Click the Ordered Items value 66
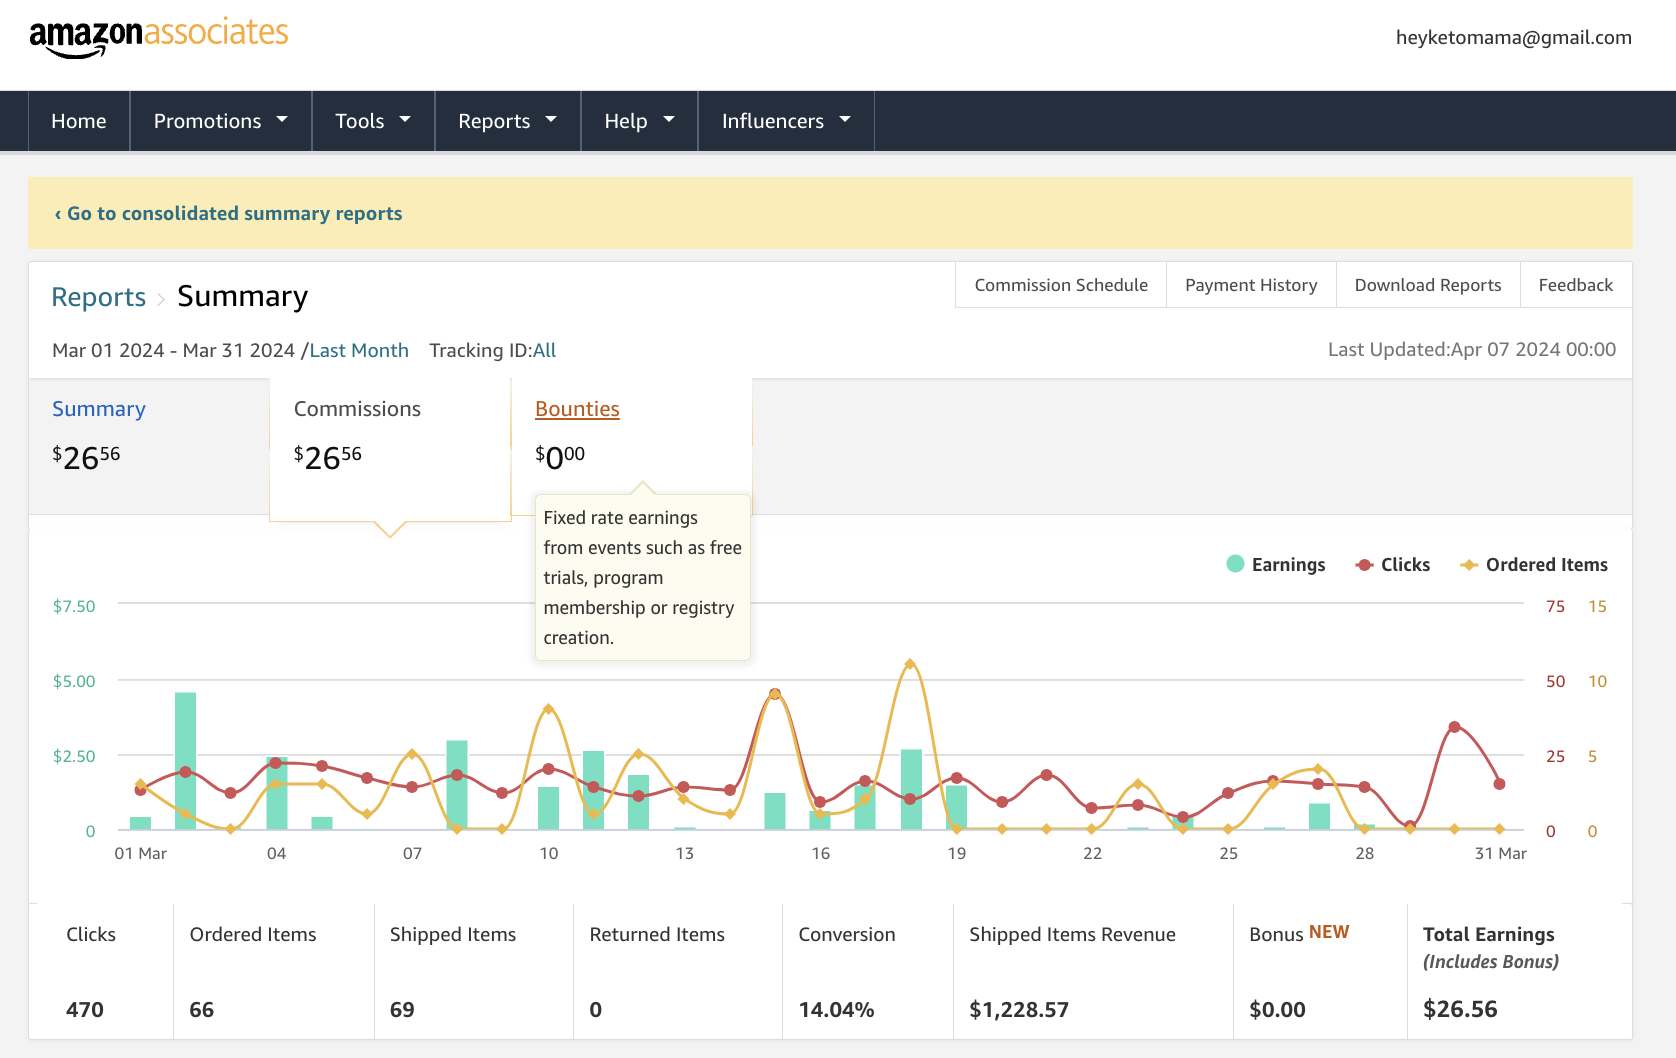This screenshot has width=1676, height=1058. click(x=202, y=1010)
